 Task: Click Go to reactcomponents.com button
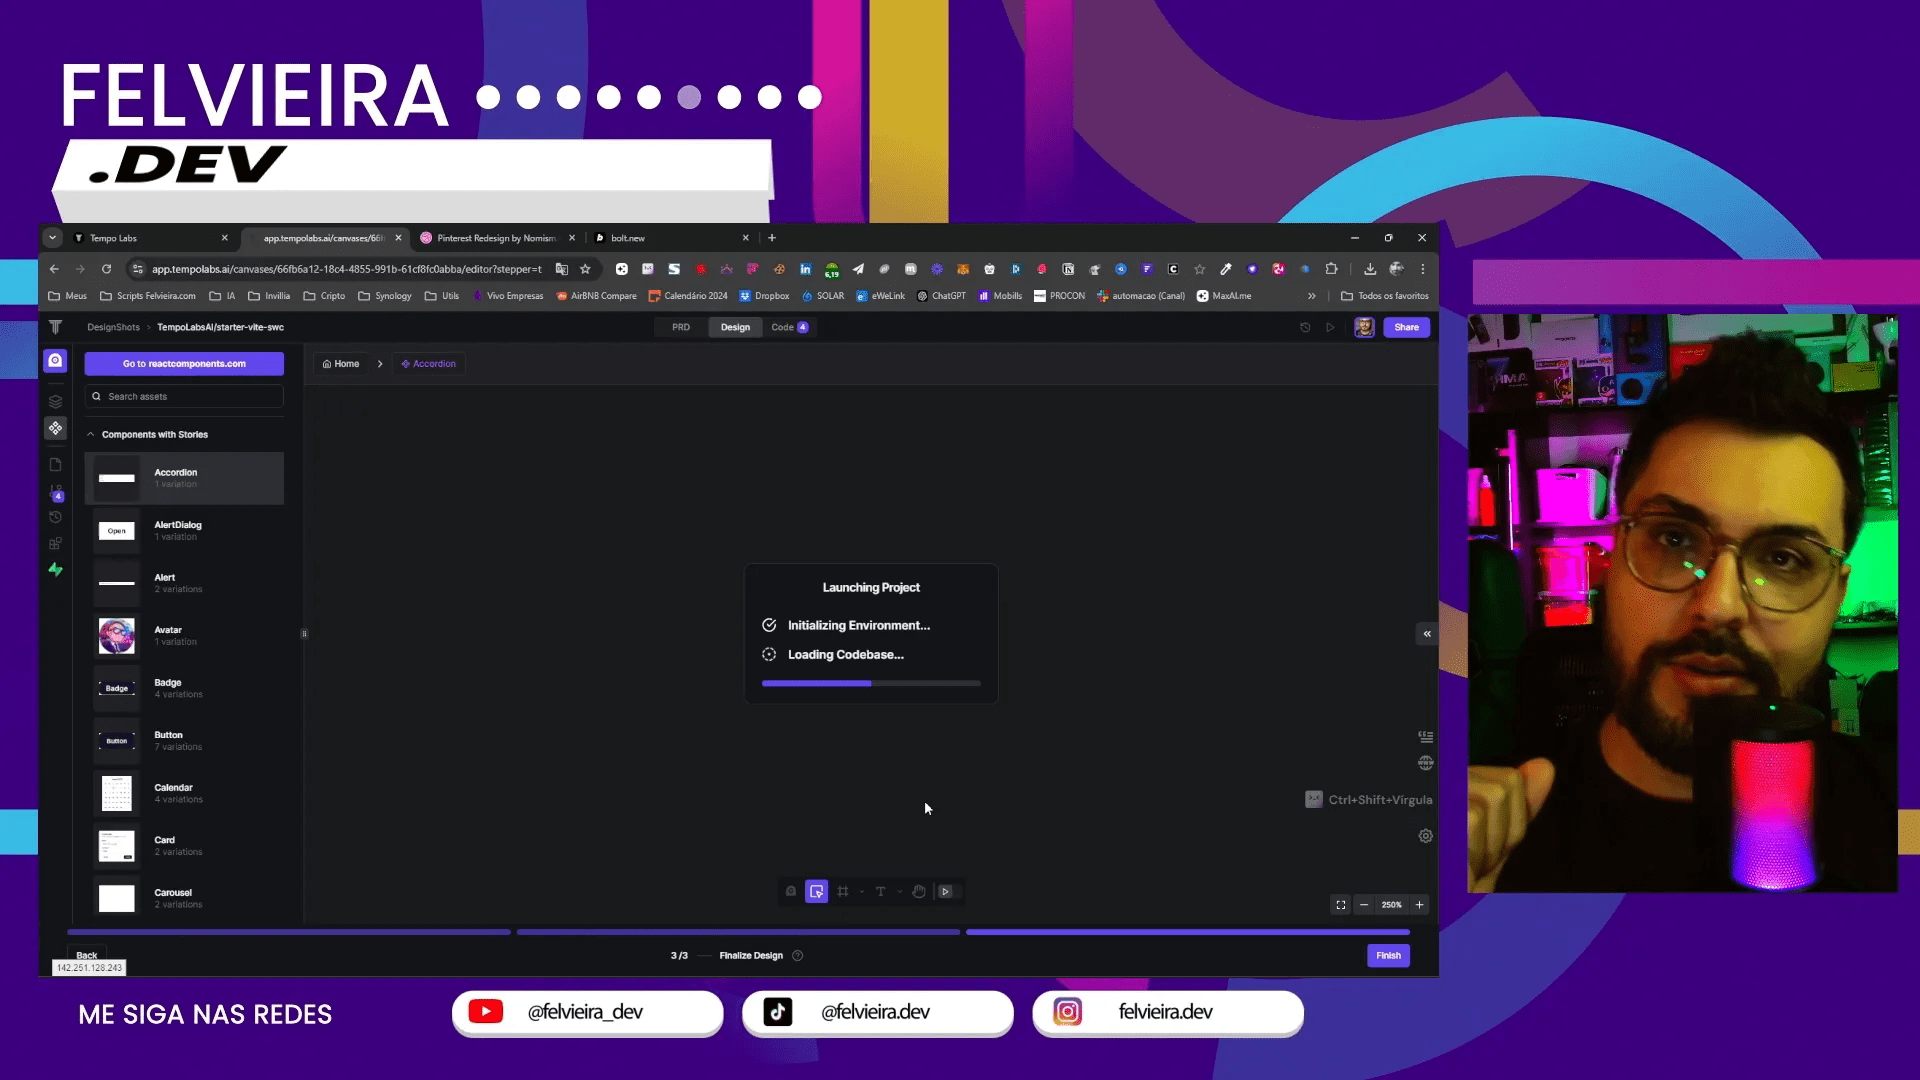[184, 364]
